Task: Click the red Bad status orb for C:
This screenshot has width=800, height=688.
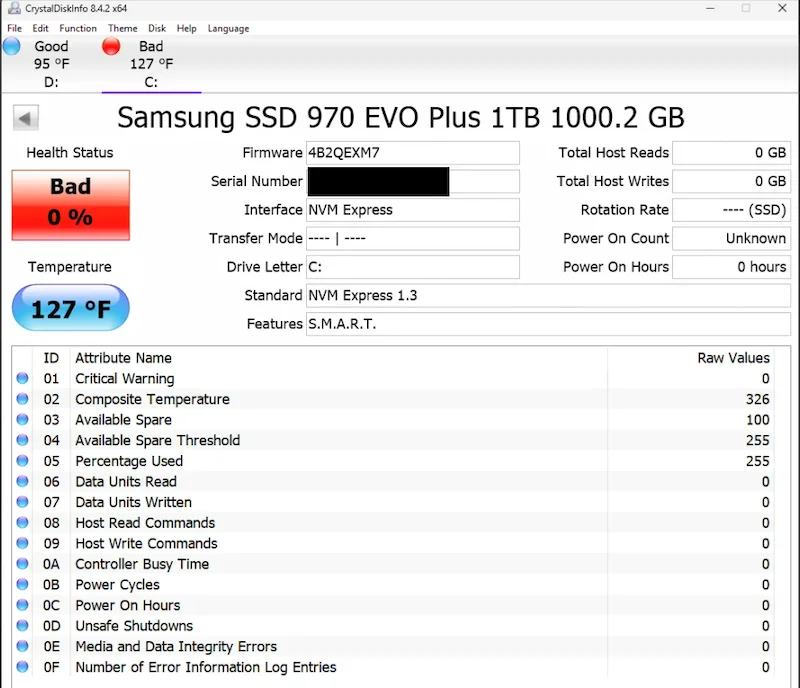Action: (111, 46)
